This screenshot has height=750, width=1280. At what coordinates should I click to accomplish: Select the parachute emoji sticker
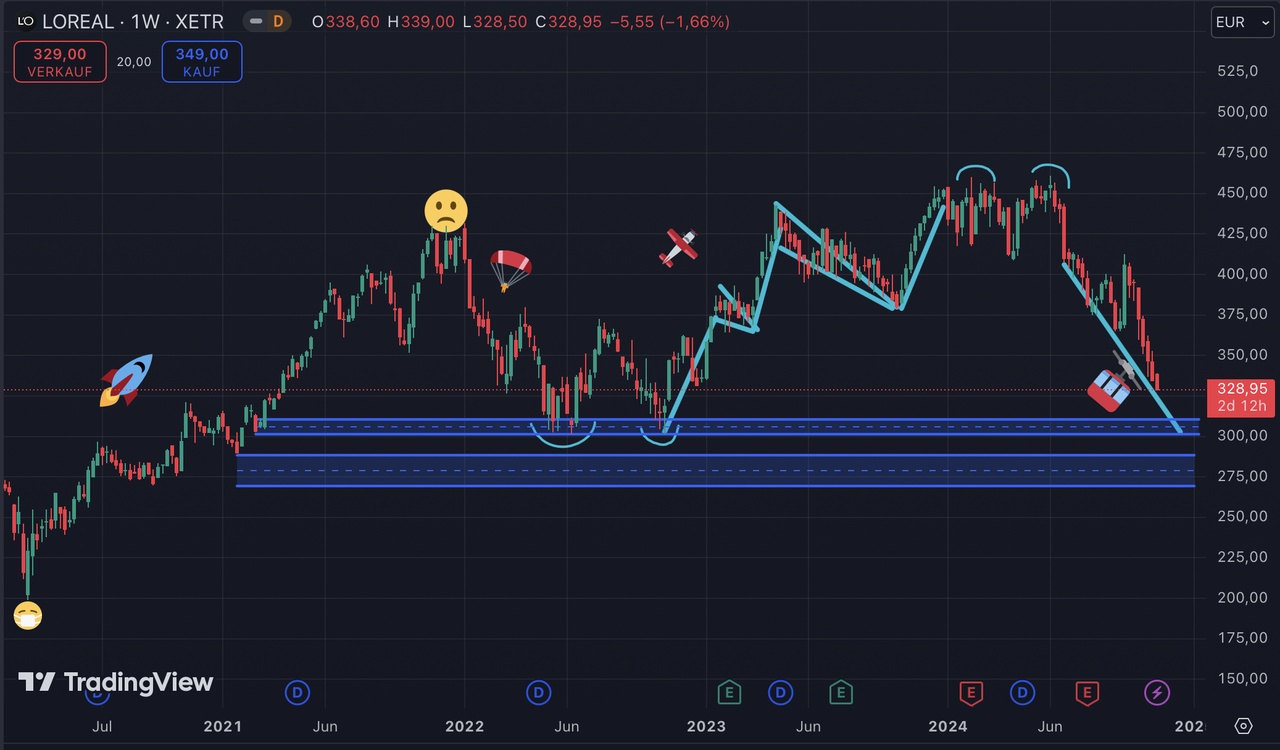click(510, 270)
